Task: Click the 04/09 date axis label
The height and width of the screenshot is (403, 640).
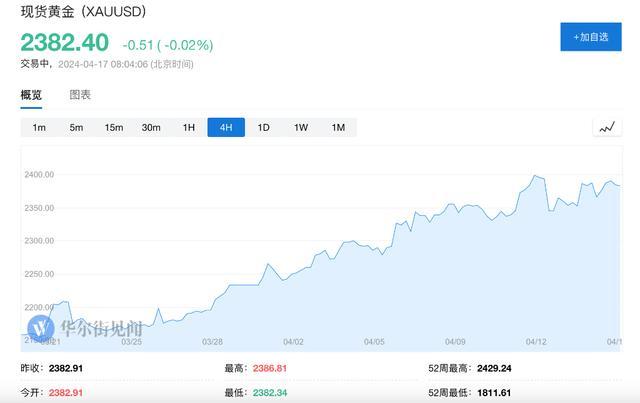Action: click(x=456, y=341)
